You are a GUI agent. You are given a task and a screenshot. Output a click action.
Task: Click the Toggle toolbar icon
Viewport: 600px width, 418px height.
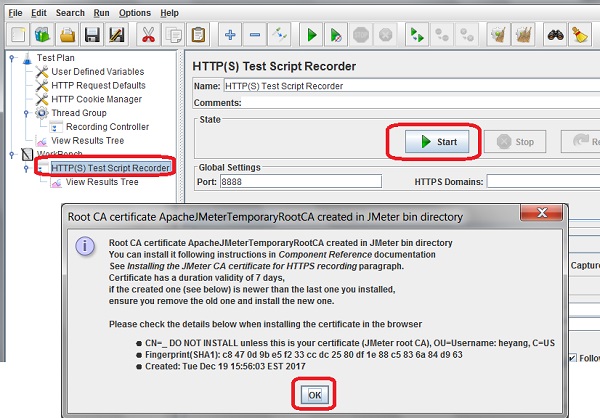(x=280, y=35)
